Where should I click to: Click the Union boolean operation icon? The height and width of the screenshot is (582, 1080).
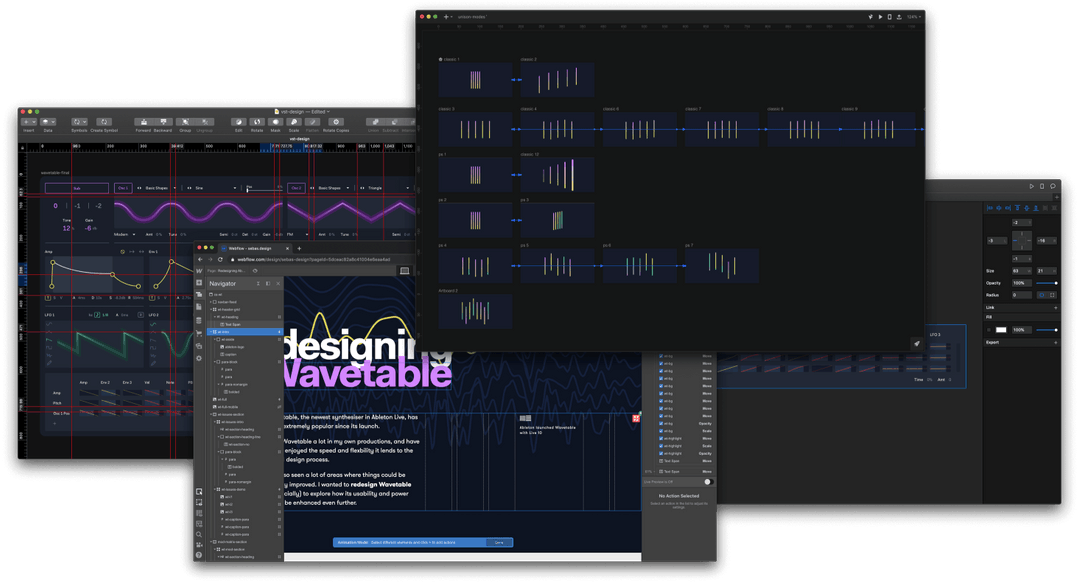377,123
